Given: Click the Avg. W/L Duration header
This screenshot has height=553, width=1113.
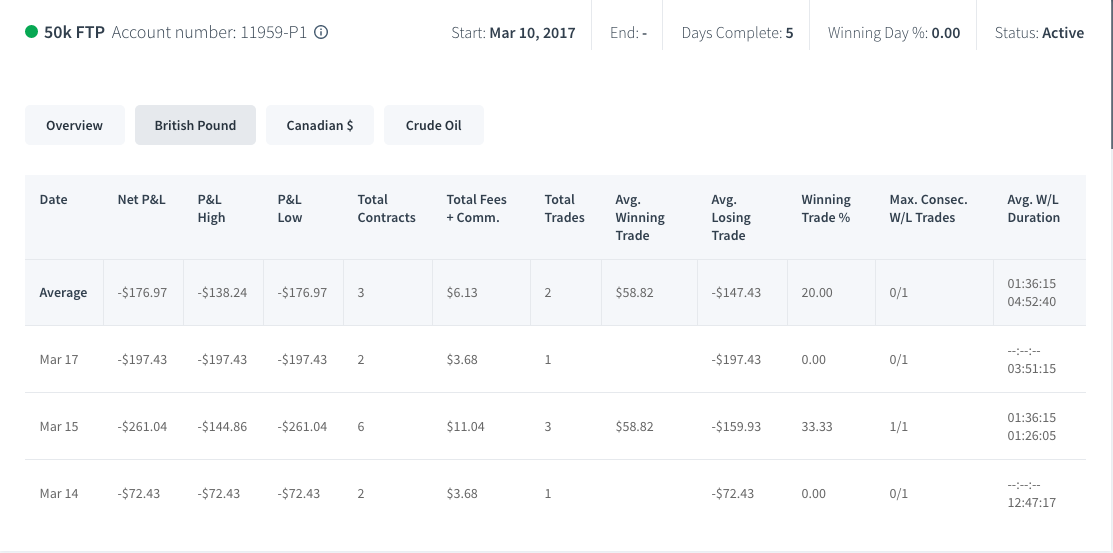Looking at the screenshot, I should click(1034, 209).
